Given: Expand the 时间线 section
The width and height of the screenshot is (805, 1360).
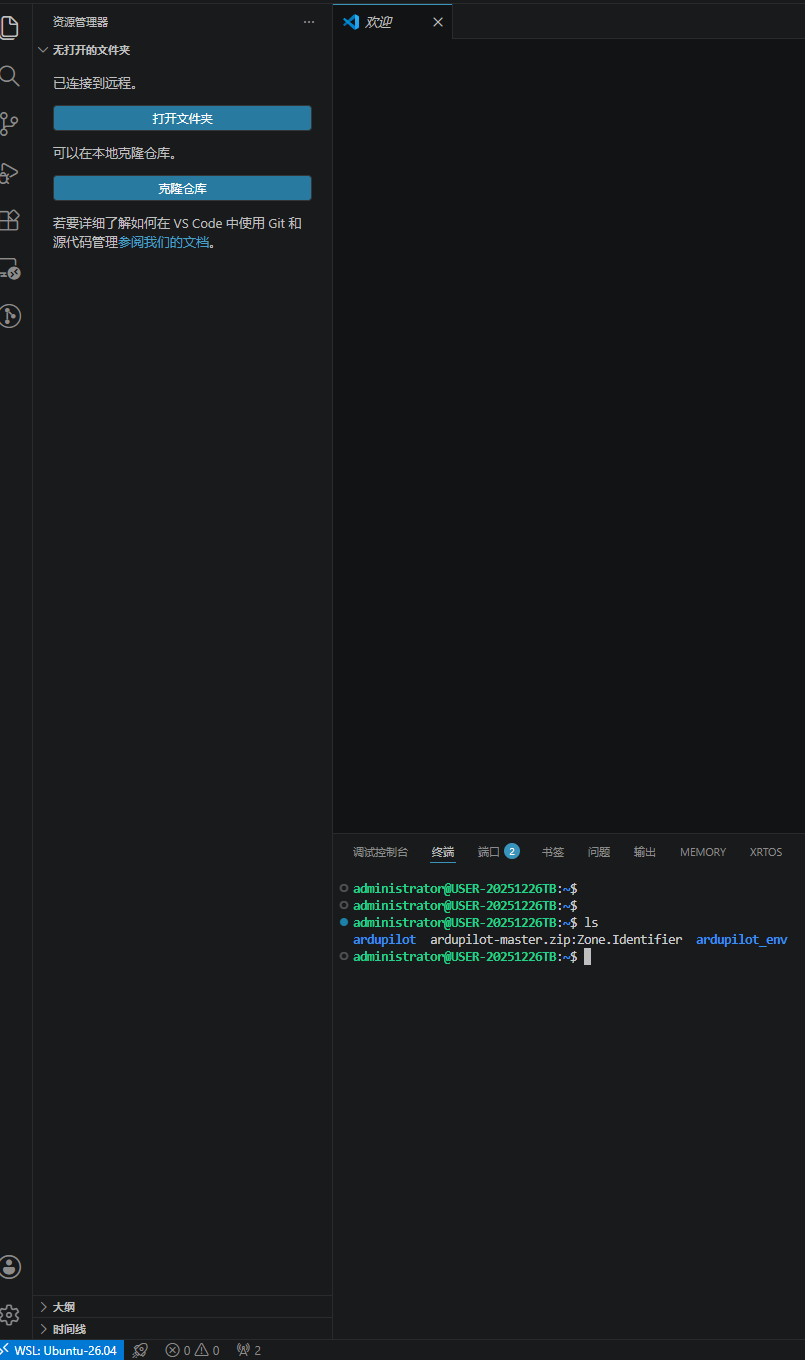Looking at the screenshot, I should pos(43,1329).
